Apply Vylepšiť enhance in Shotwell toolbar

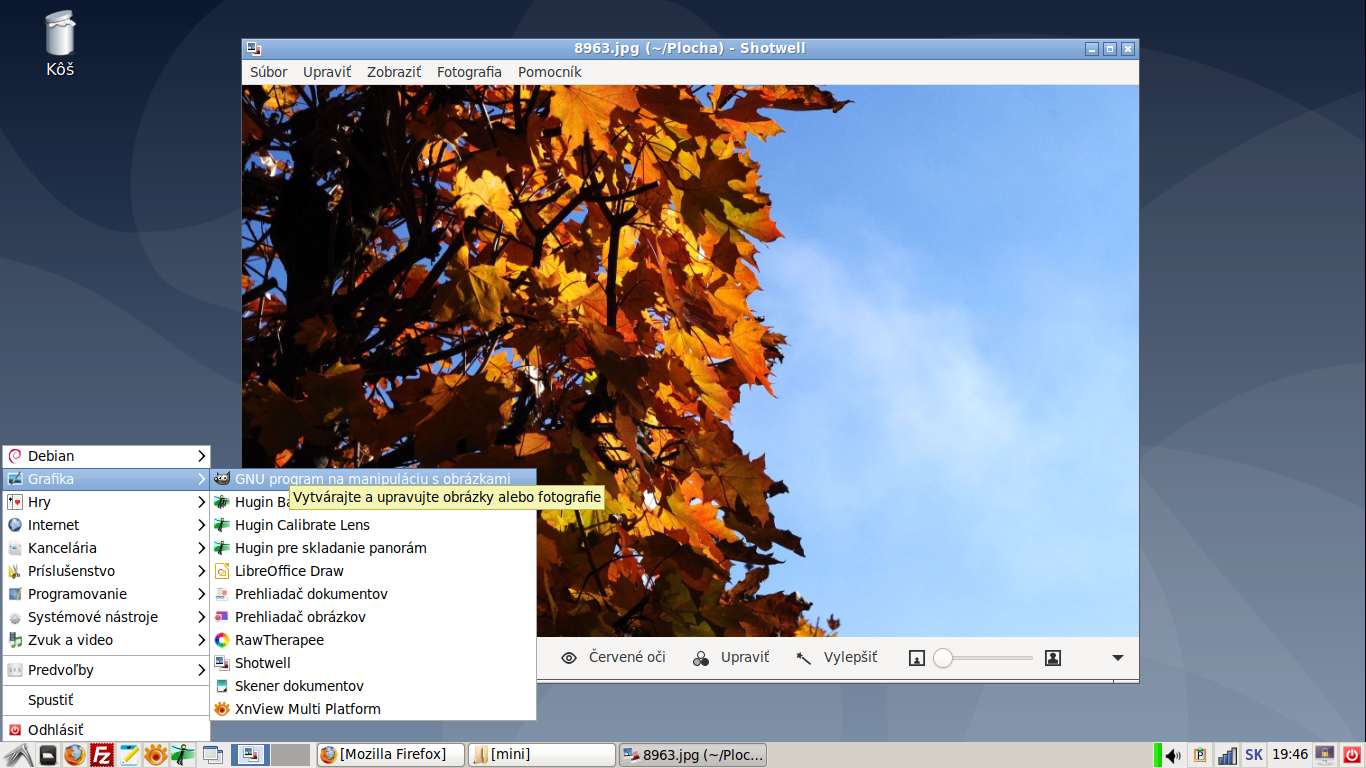tap(836, 658)
